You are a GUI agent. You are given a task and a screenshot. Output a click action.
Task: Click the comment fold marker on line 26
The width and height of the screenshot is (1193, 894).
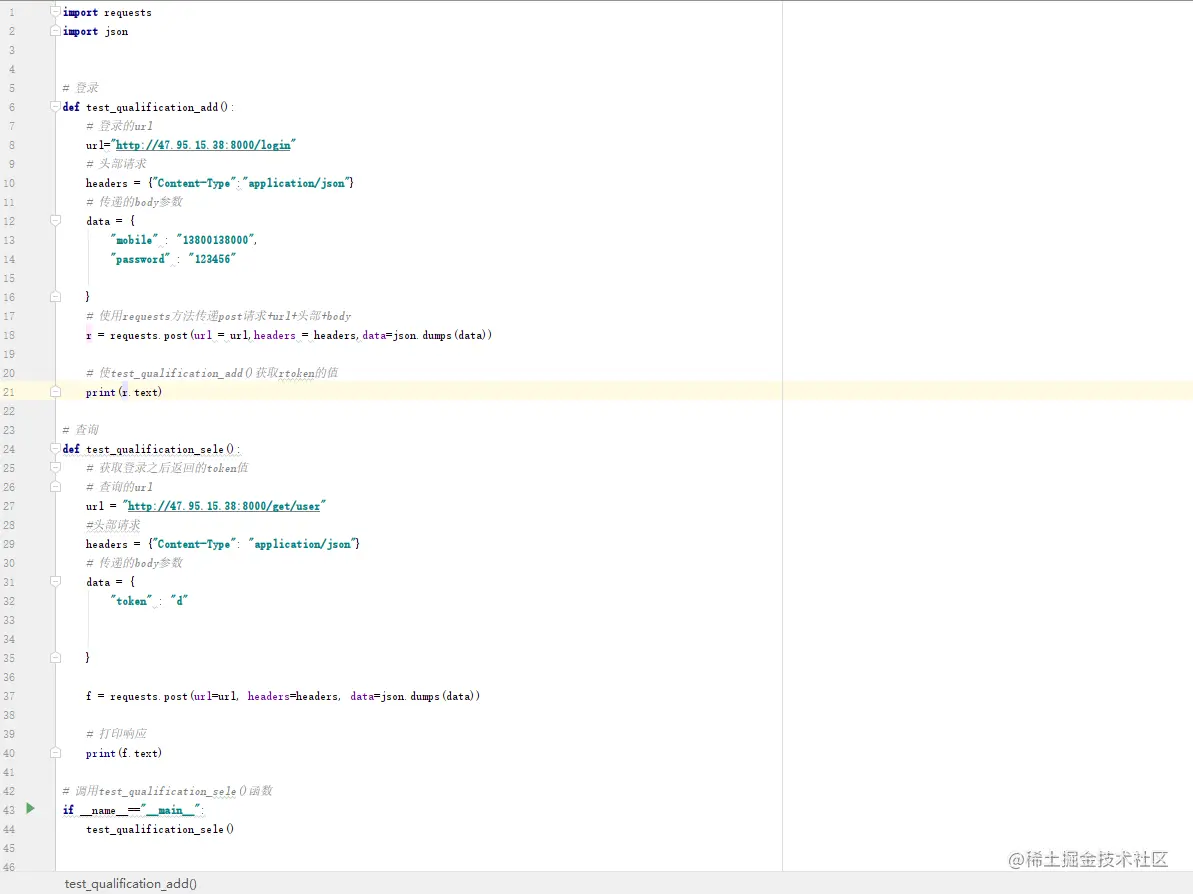pos(56,487)
